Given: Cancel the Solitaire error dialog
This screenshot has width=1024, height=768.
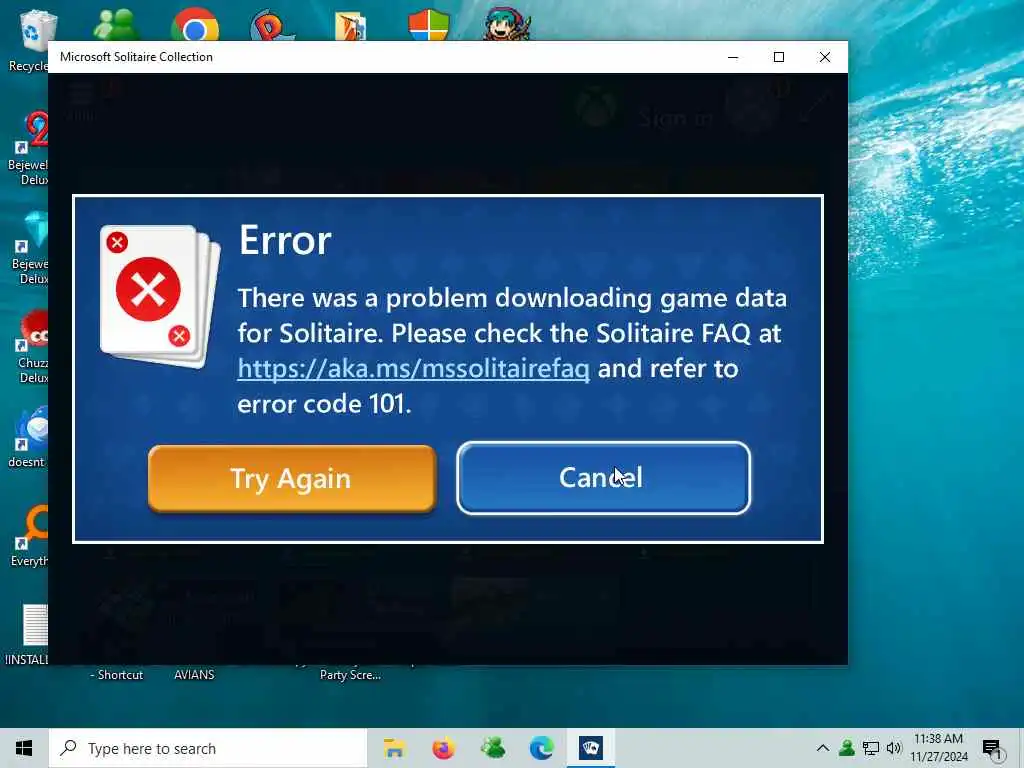Looking at the screenshot, I should (x=603, y=478).
